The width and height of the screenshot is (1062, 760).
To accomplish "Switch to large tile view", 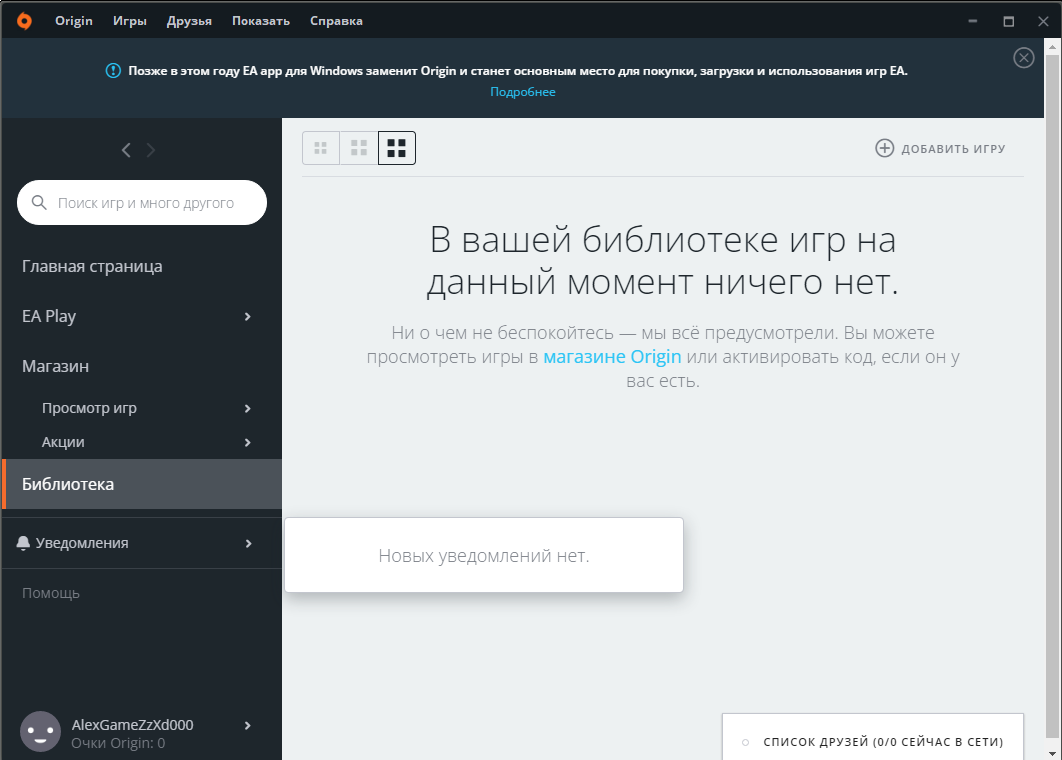I will 397,148.
